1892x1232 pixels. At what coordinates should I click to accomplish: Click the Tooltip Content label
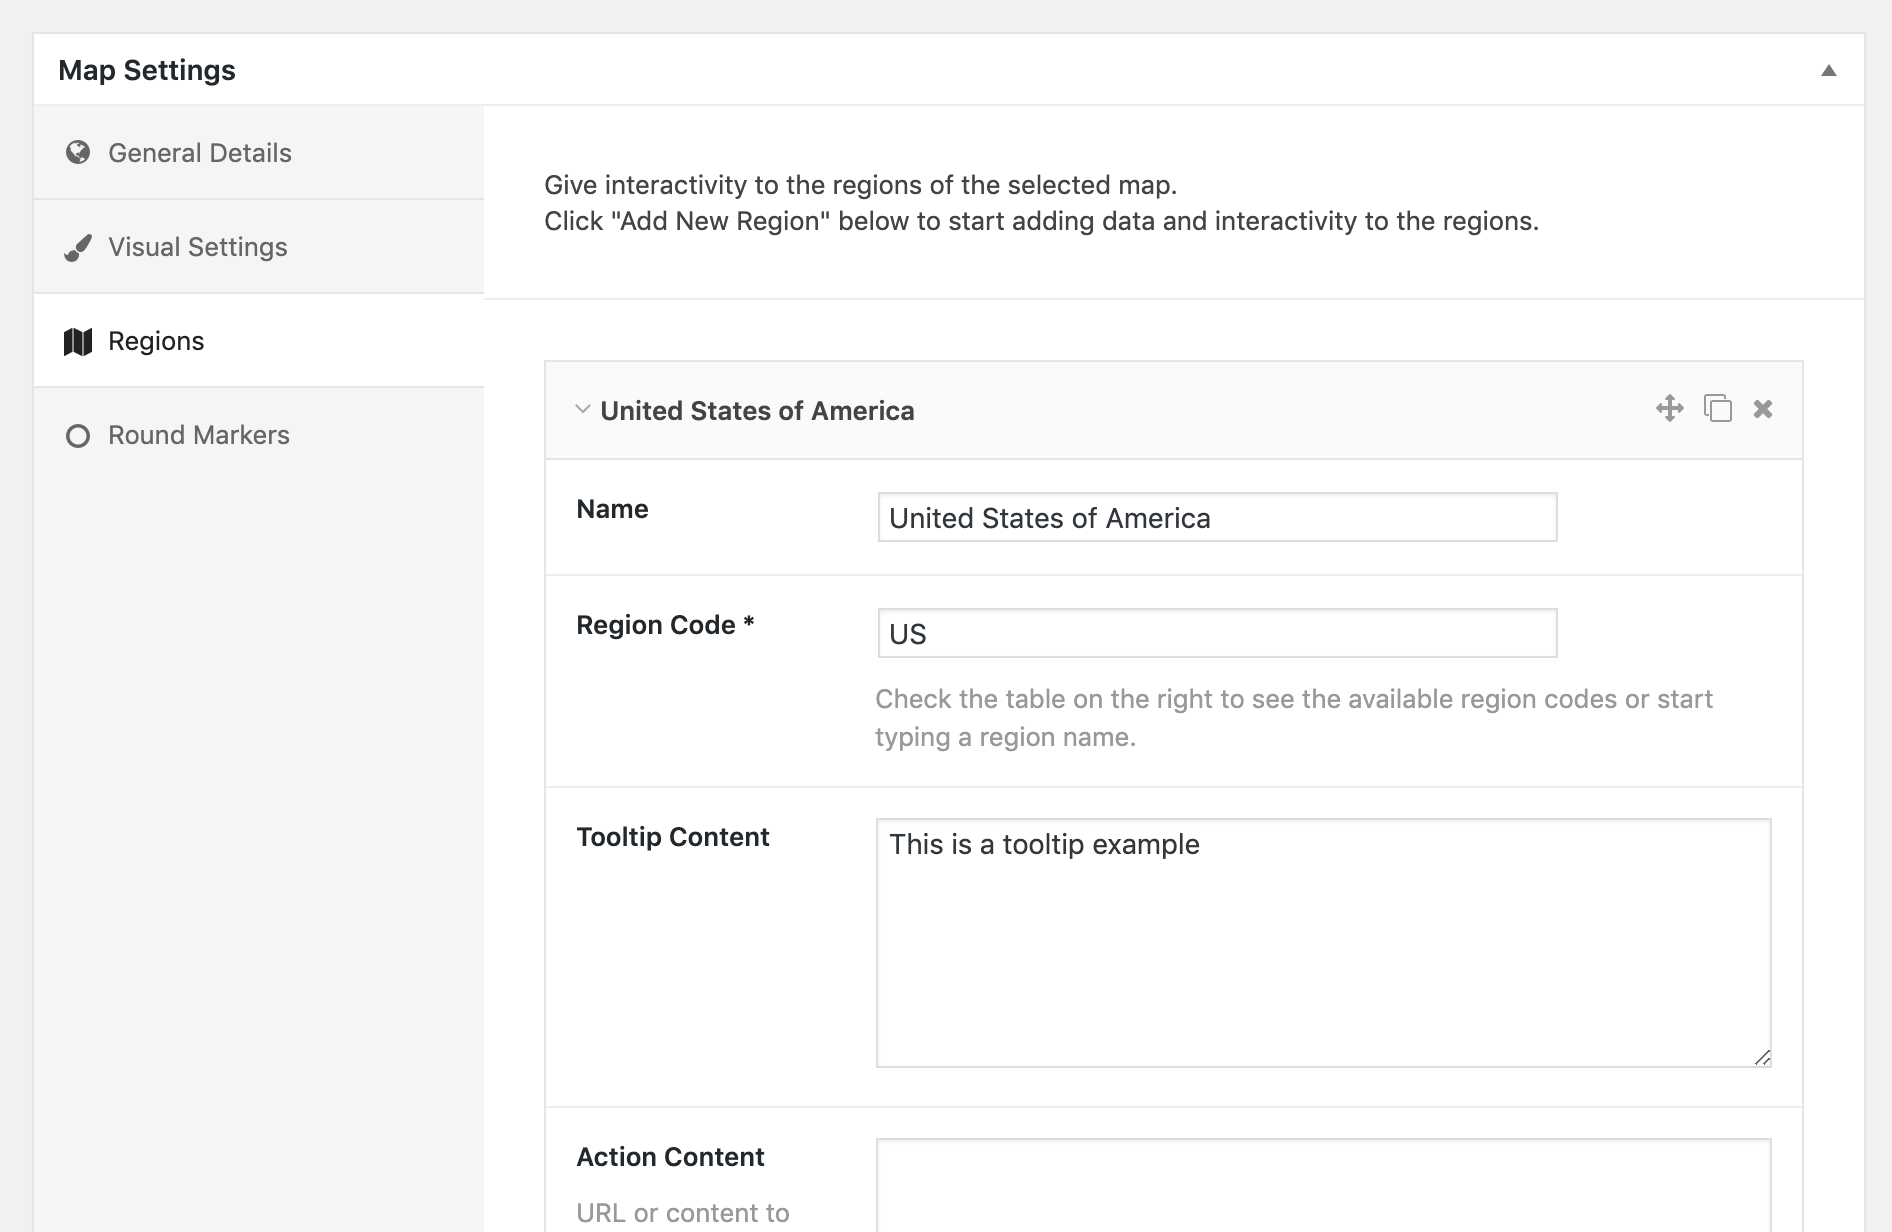pos(673,837)
